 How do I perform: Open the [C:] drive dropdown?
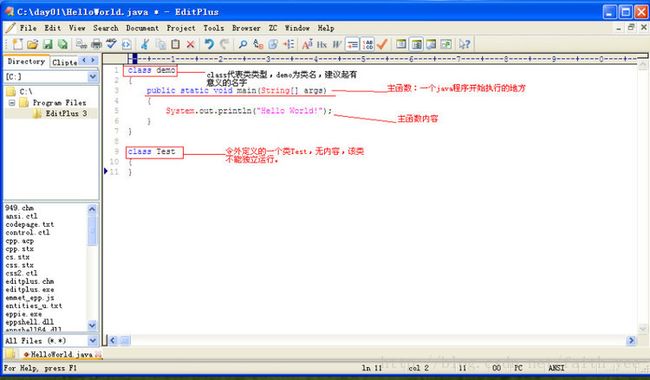click(93, 77)
